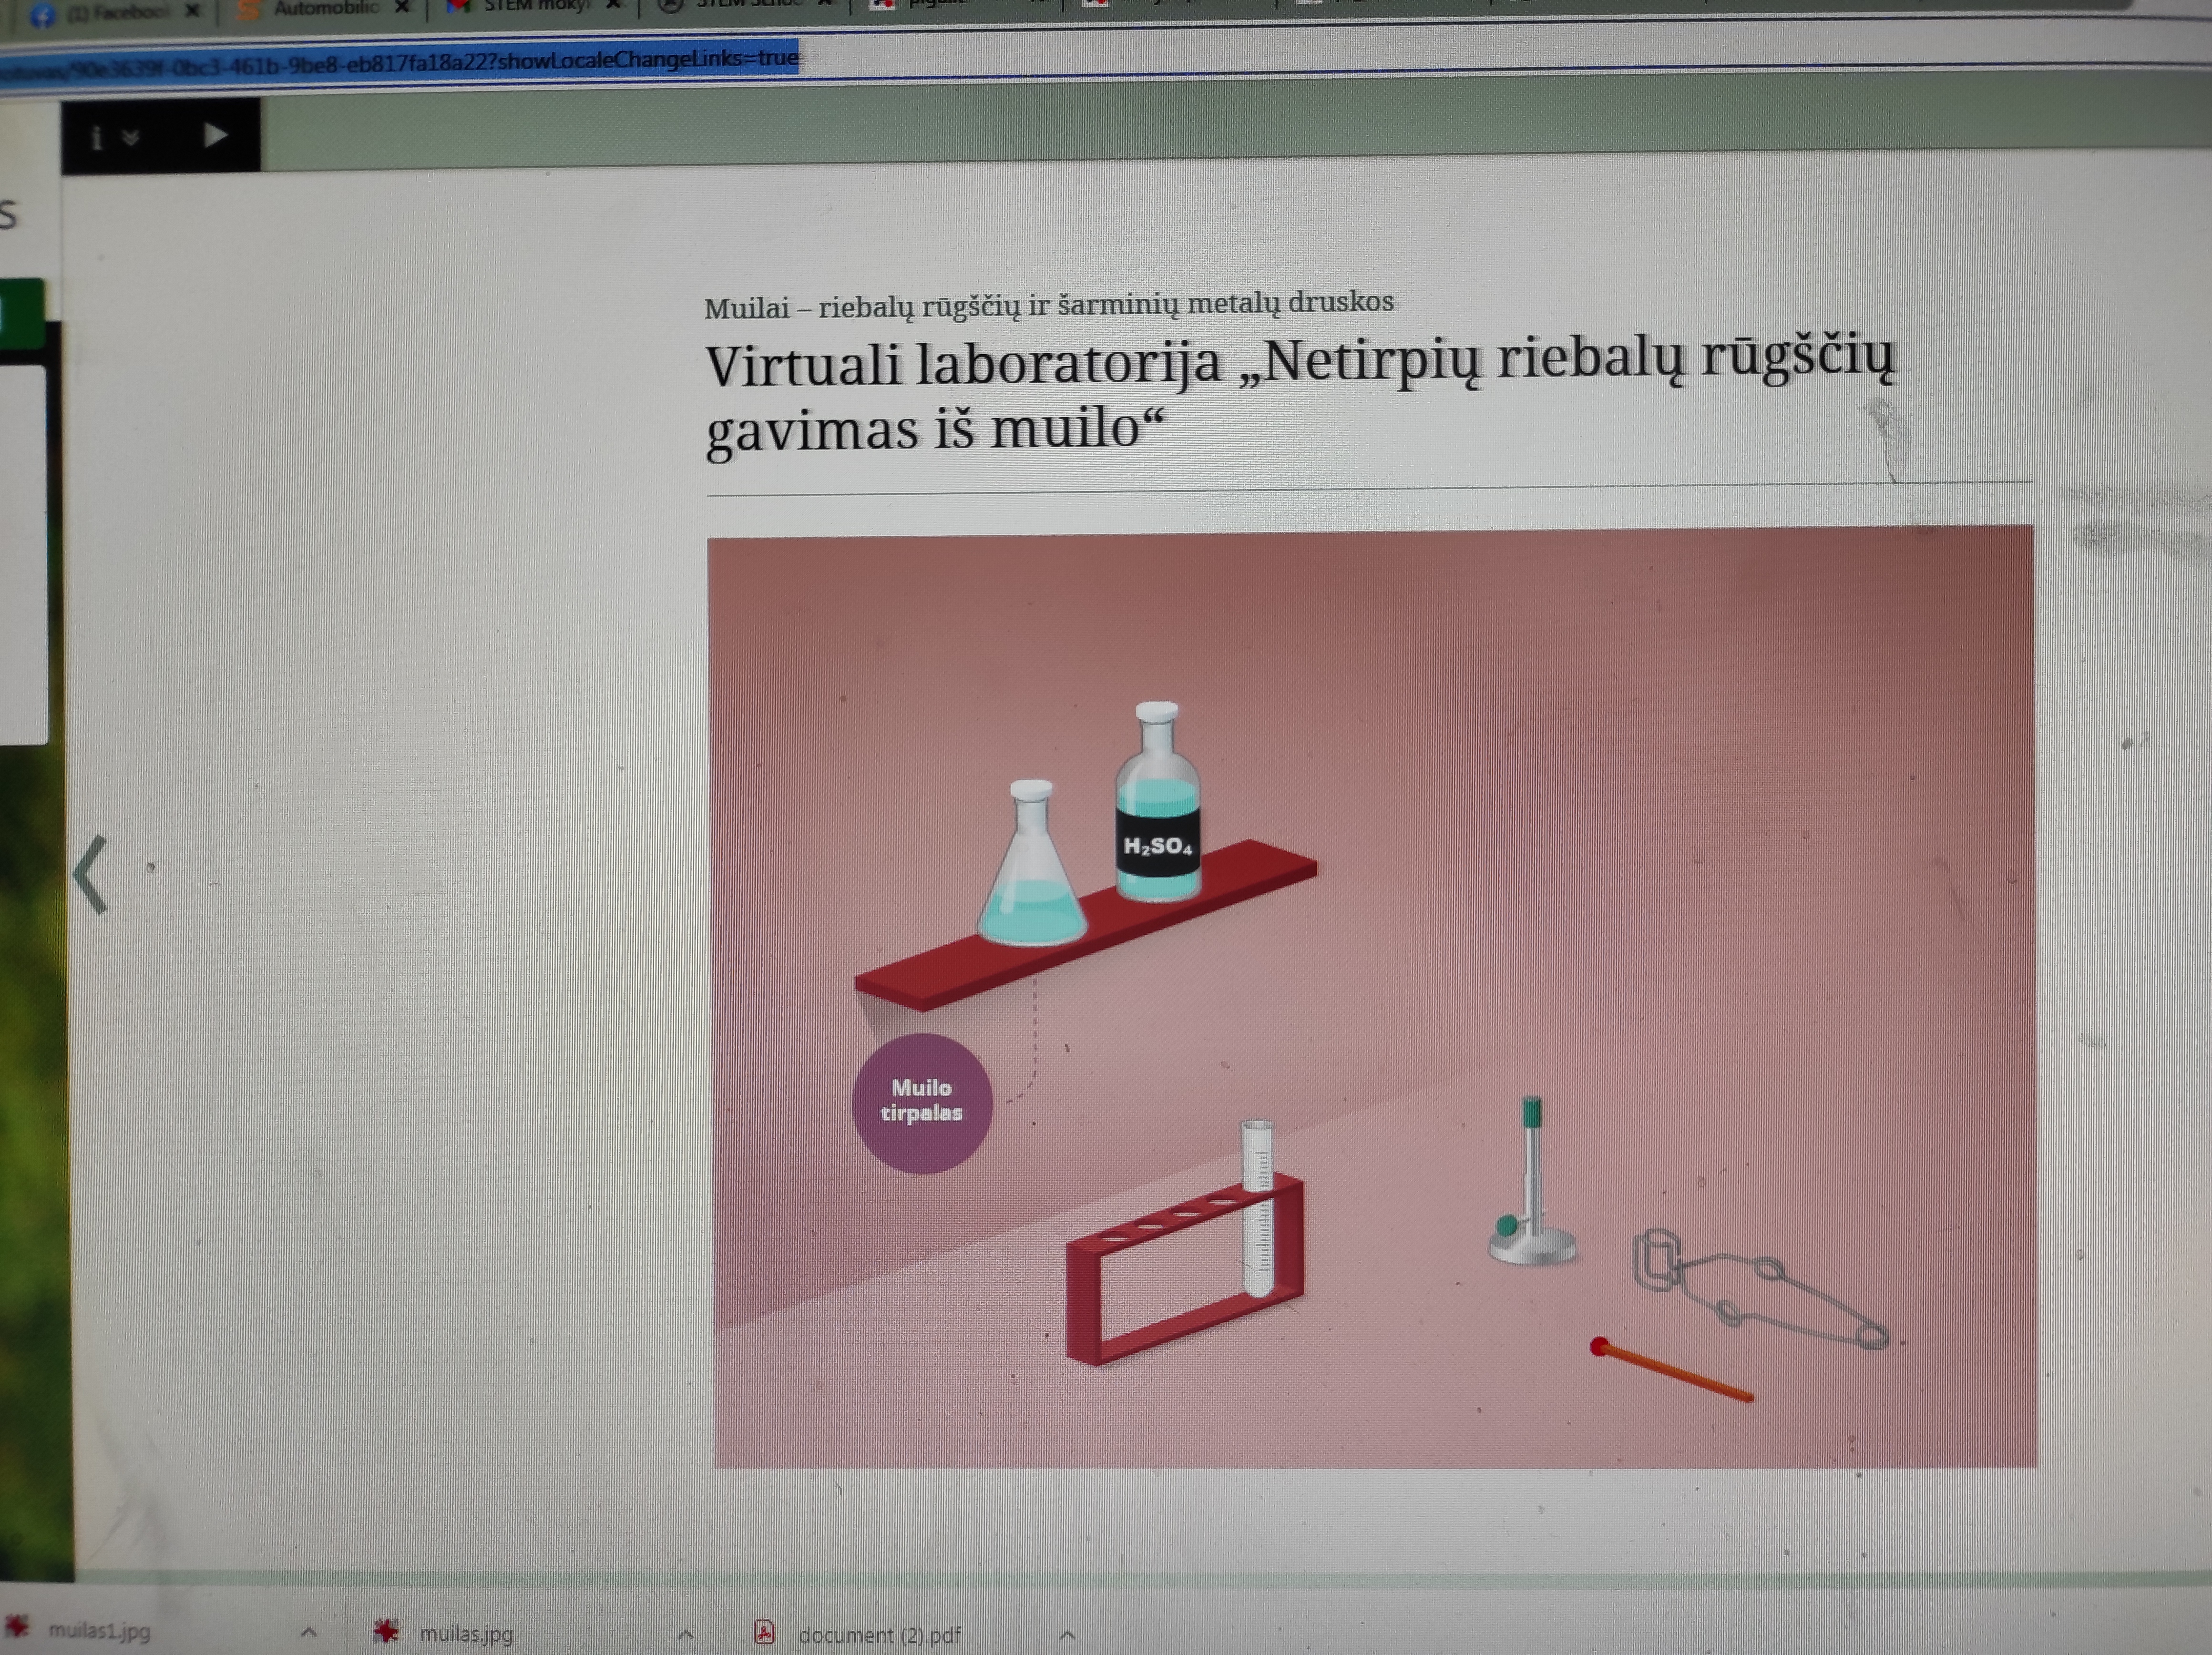Close the Facebook browser tab
This screenshot has height=1655, width=2212.
coord(192,12)
